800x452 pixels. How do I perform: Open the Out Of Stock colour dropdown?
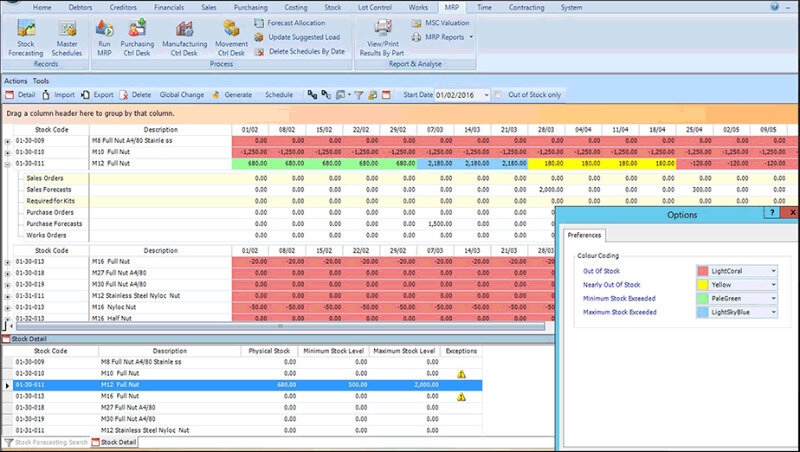[x=773, y=270]
